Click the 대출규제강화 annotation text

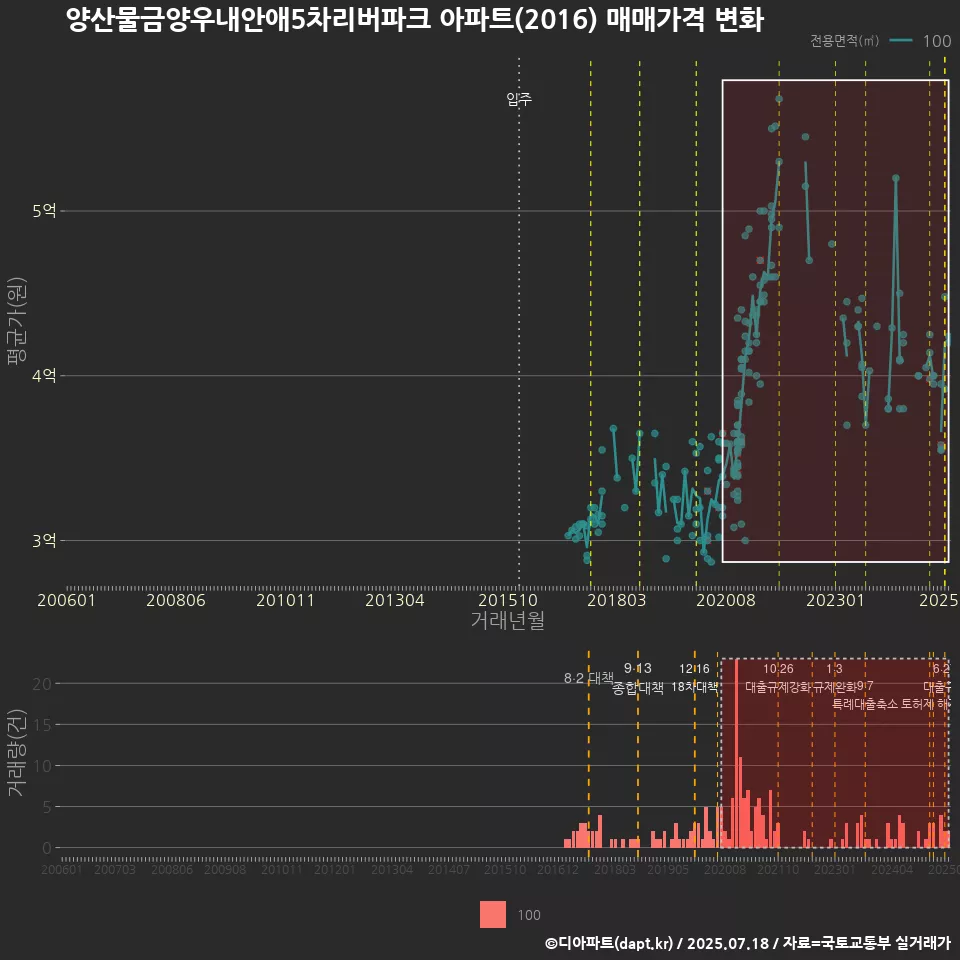point(778,687)
